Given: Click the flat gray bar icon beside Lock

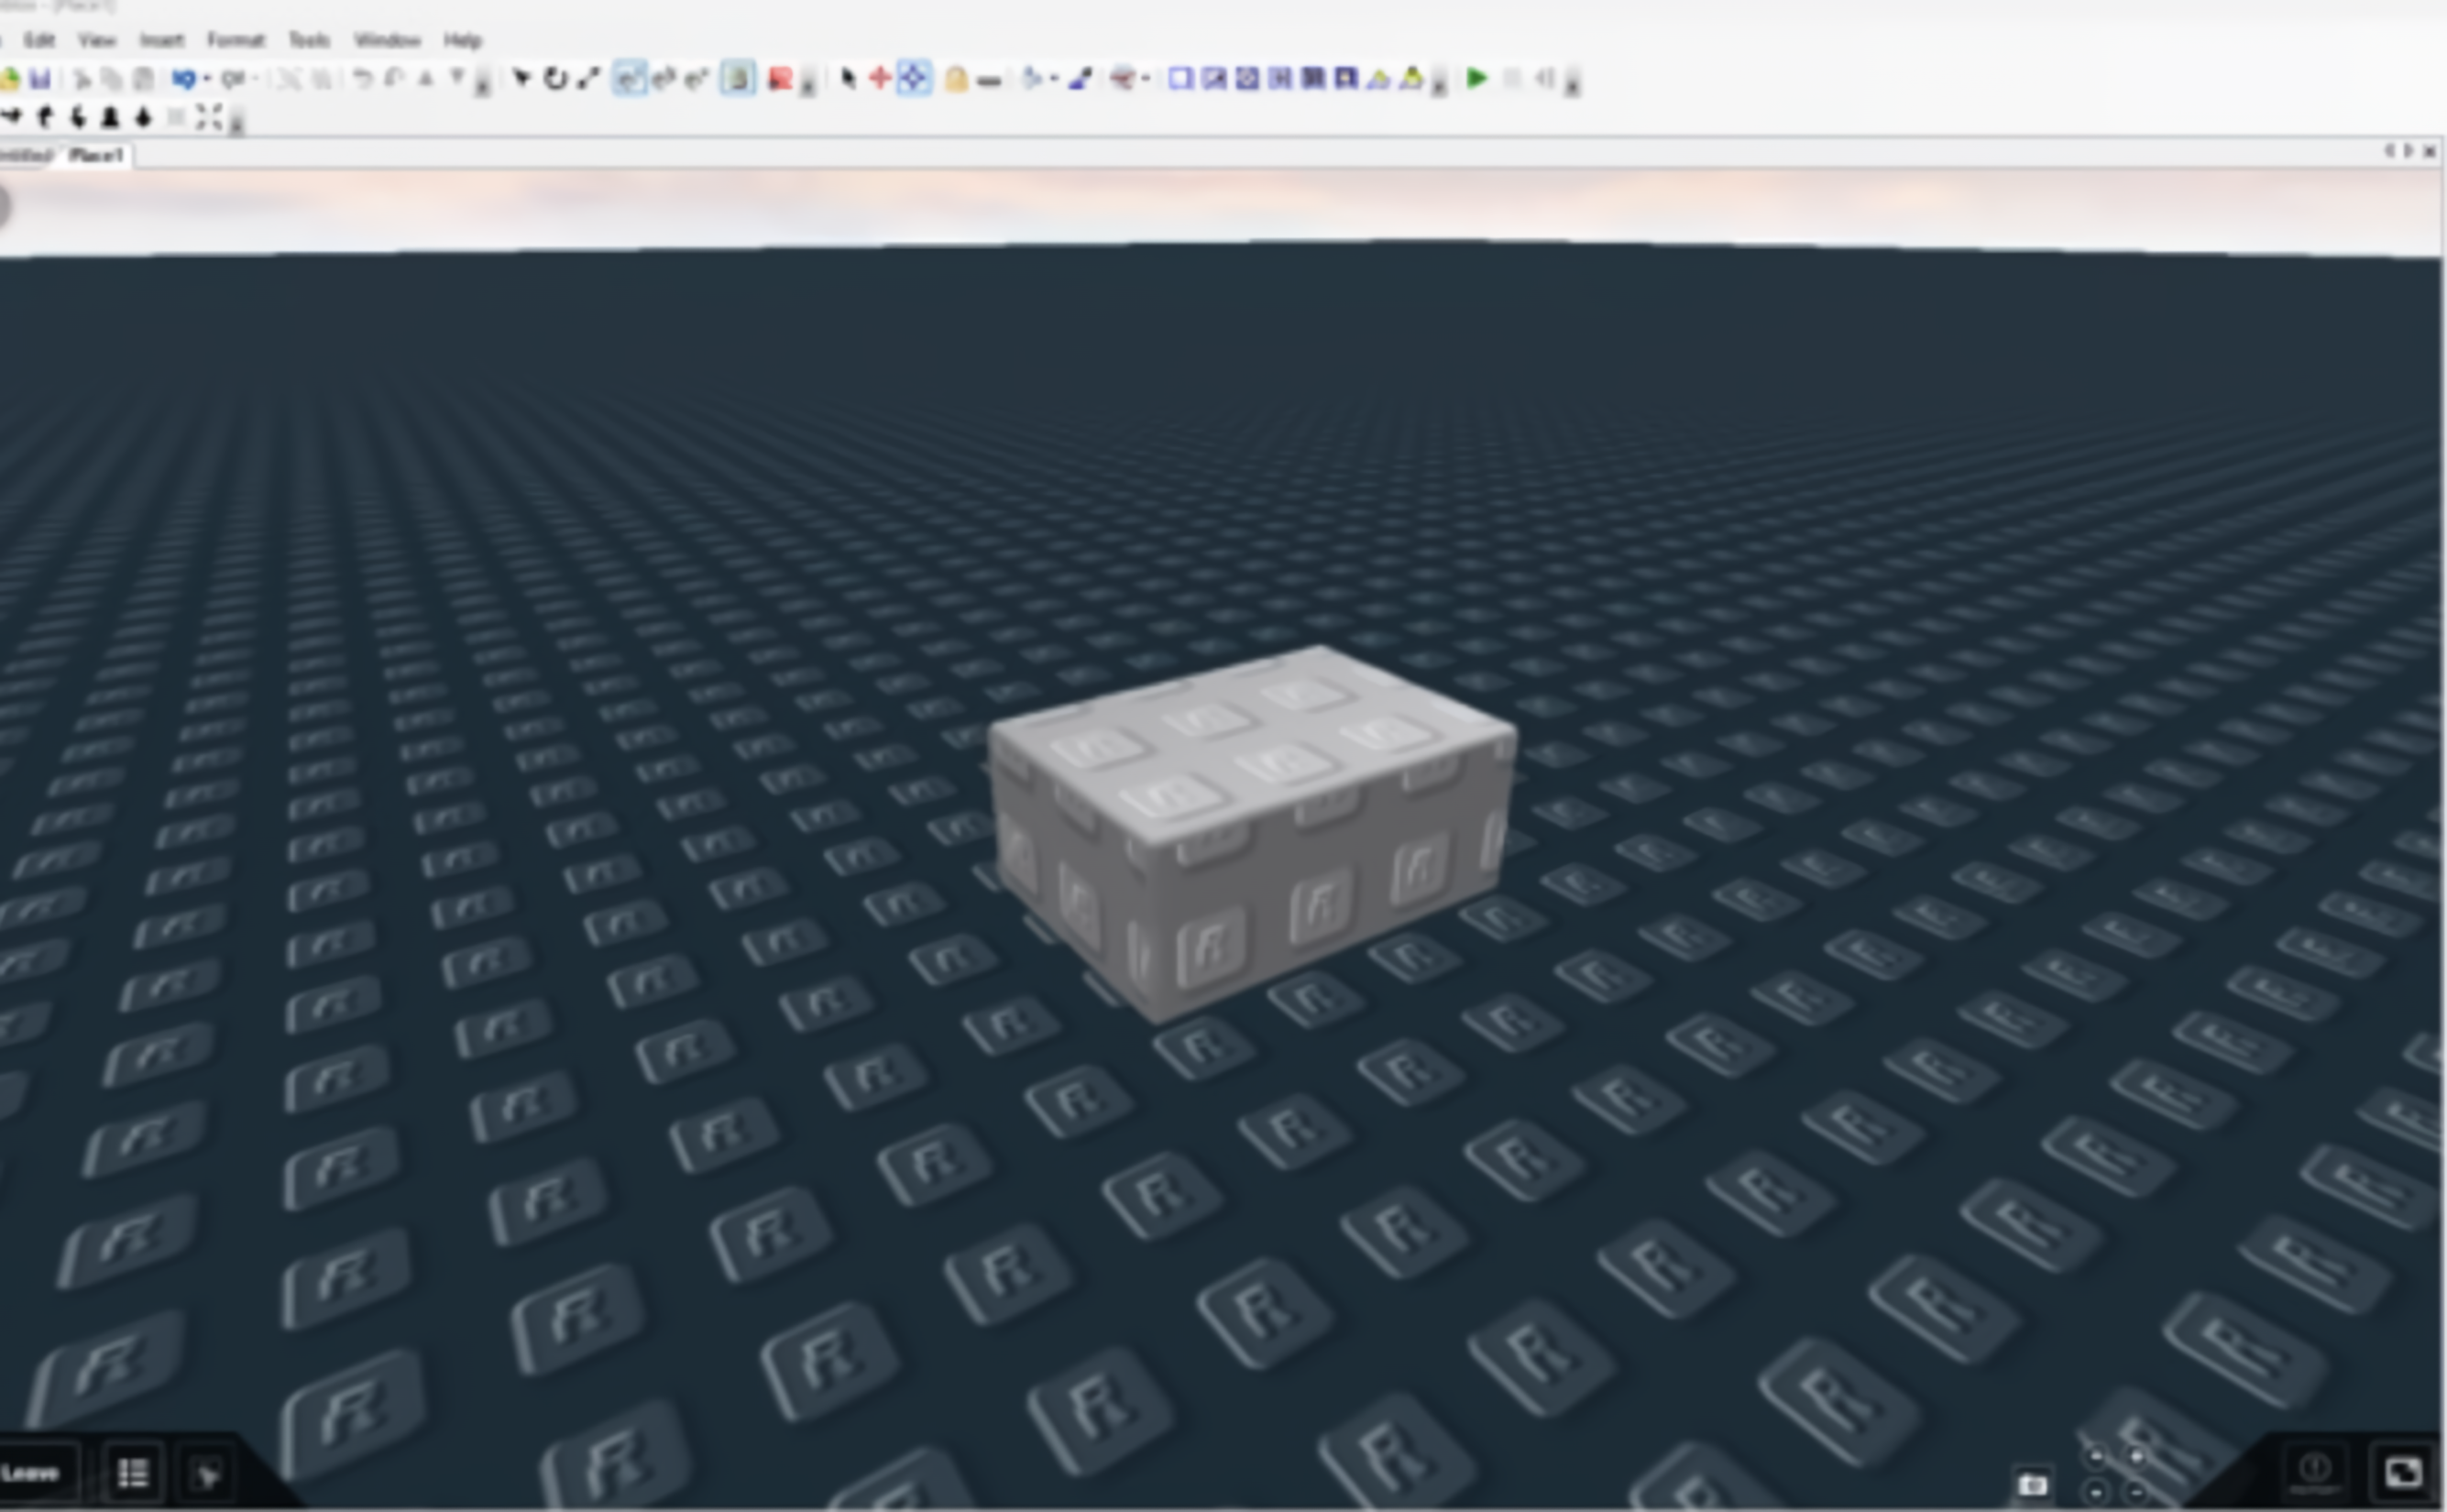Looking at the screenshot, I should [989, 80].
